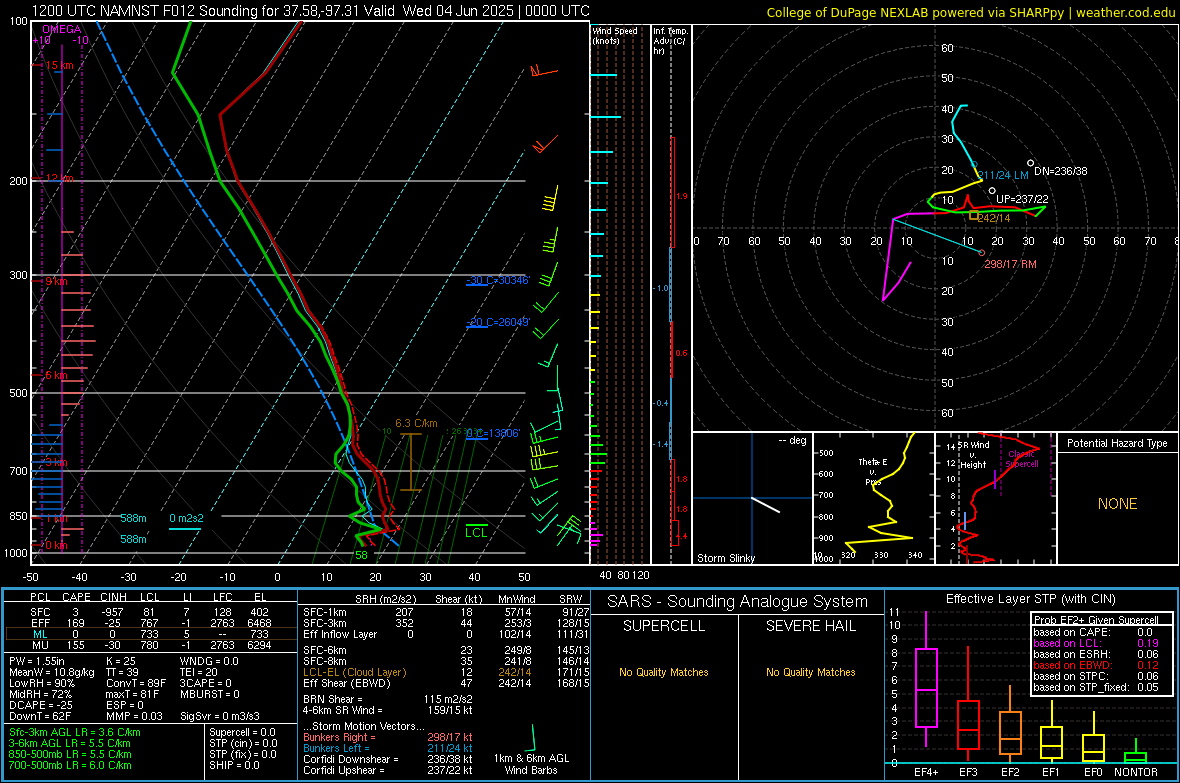Select the 0 C=13806' freezing level label
Screen dimensions: 1180x783
click(493, 434)
